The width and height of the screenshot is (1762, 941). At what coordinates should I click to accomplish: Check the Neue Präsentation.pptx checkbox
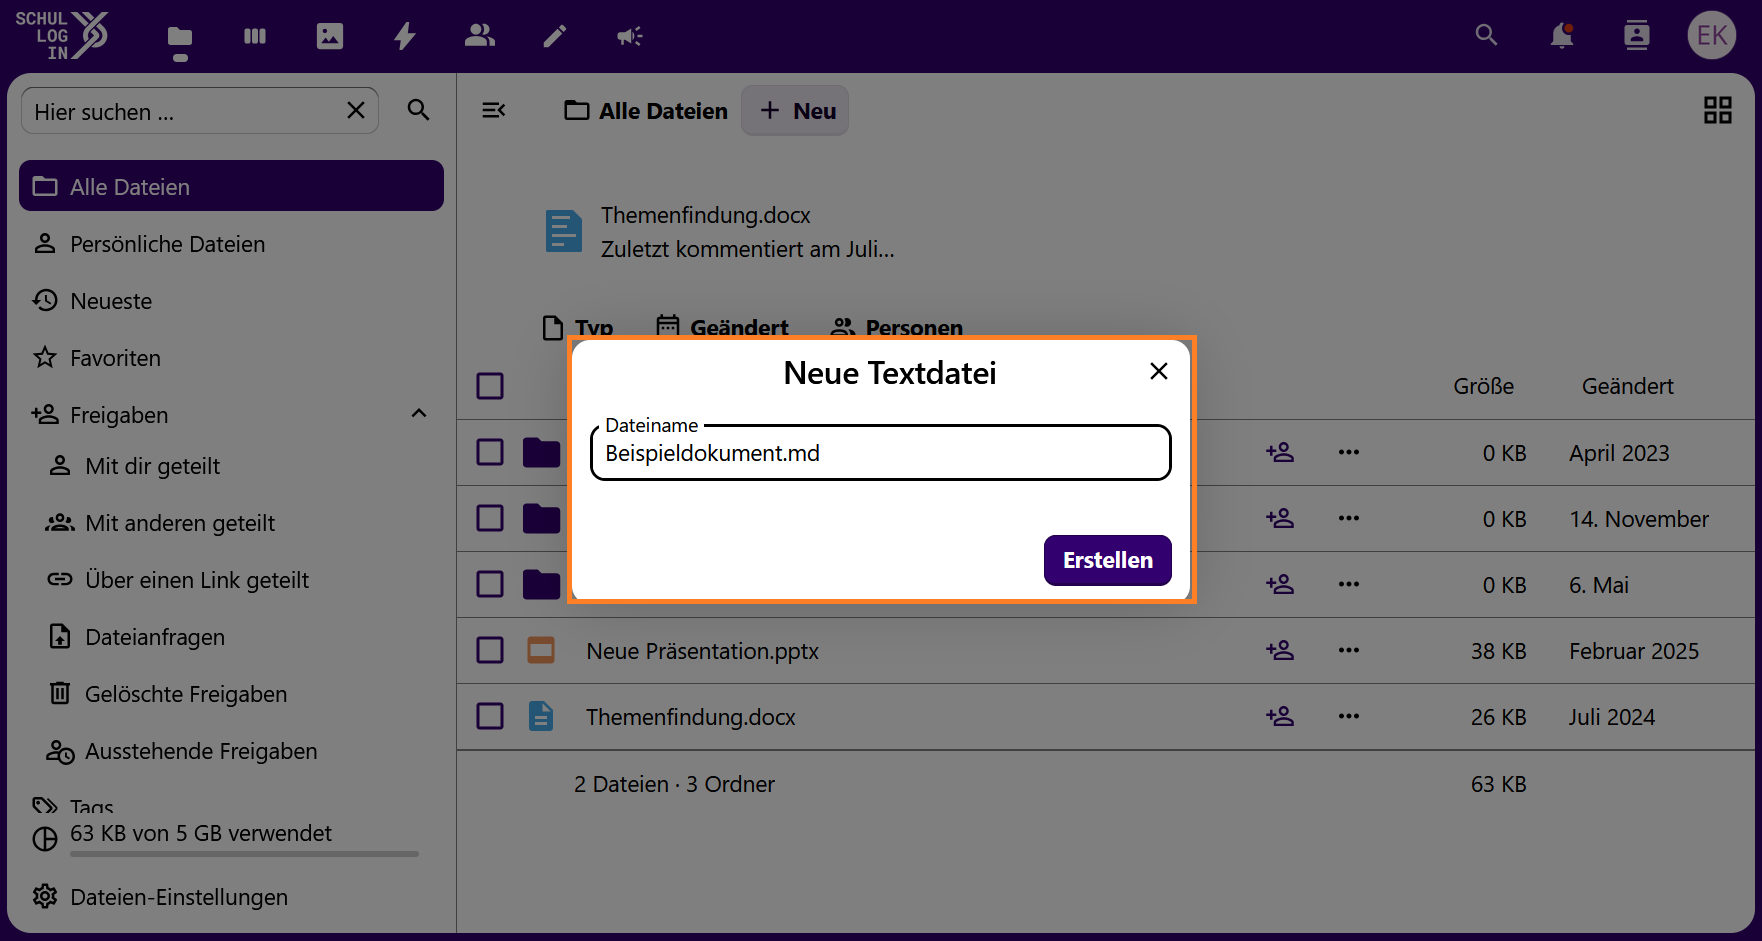[x=490, y=650]
